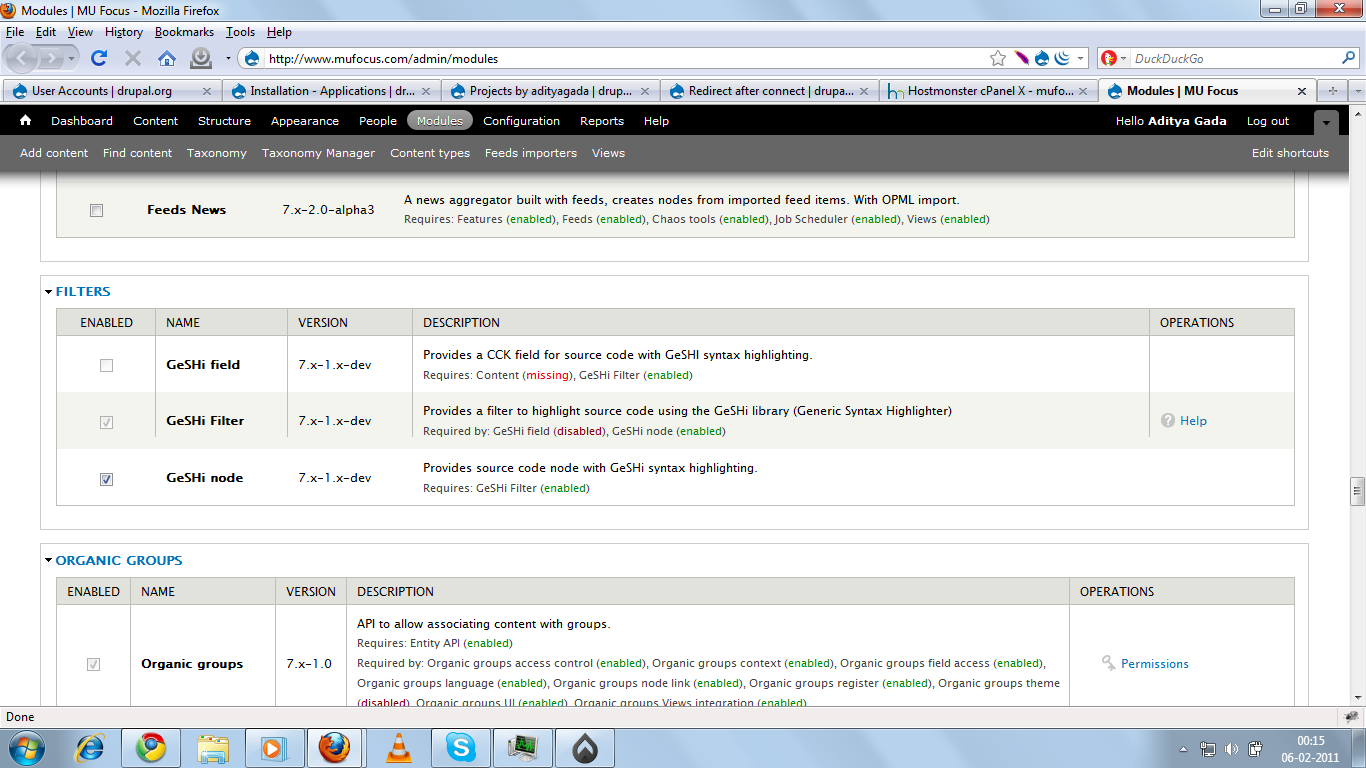Screen dimensions: 1366x768
Task: Open the Structure admin section
Action: [x=224, y=121]
